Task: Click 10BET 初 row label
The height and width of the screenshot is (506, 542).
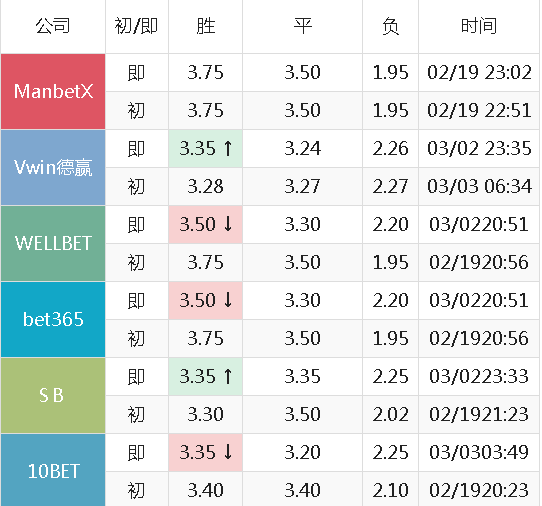Action: [137, 490]
